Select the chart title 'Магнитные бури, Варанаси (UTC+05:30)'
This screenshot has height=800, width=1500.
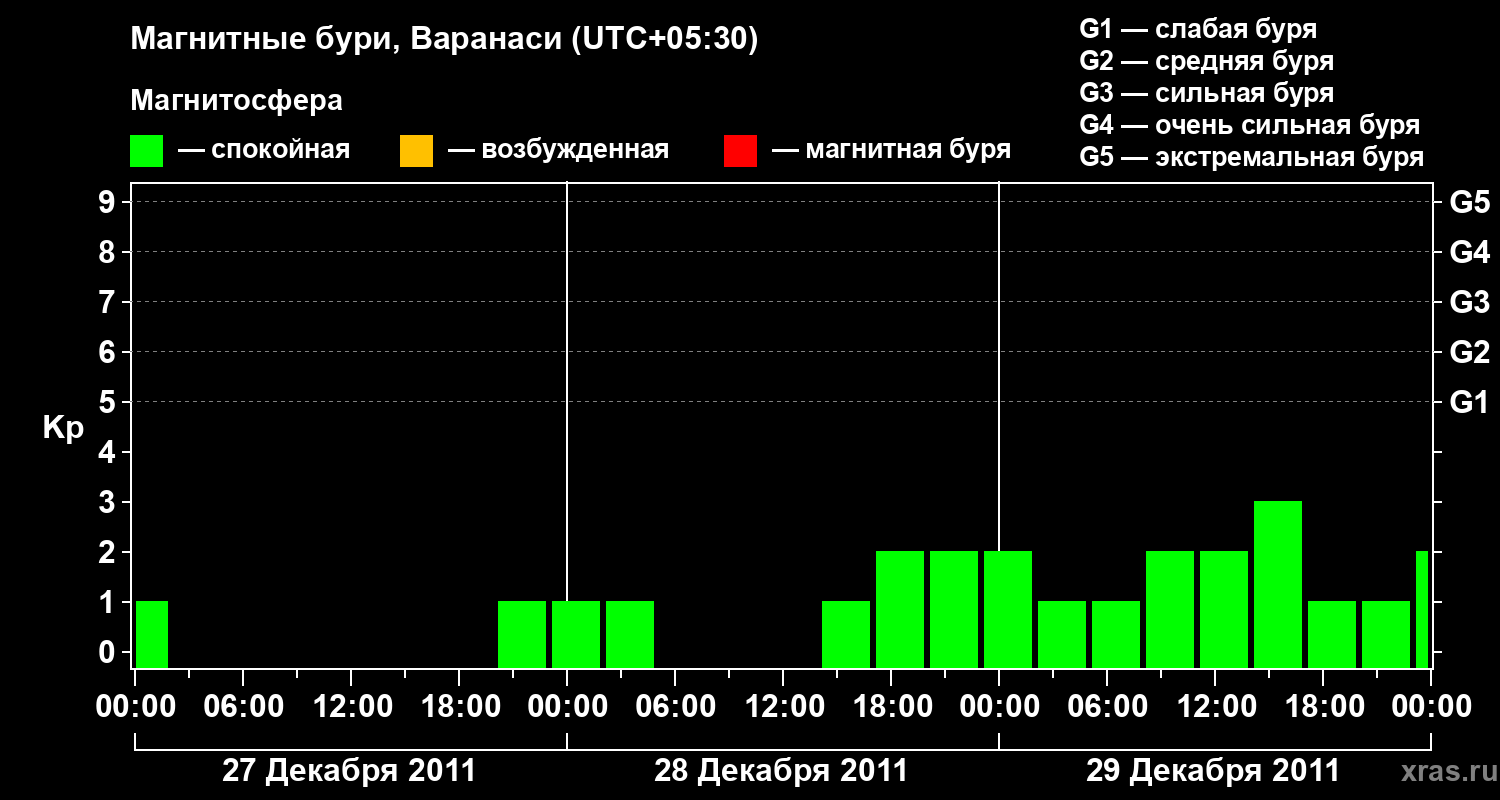click(445, 40)
